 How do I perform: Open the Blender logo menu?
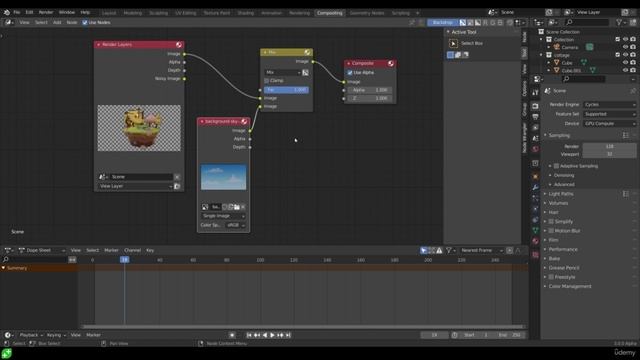coord(7,12)
